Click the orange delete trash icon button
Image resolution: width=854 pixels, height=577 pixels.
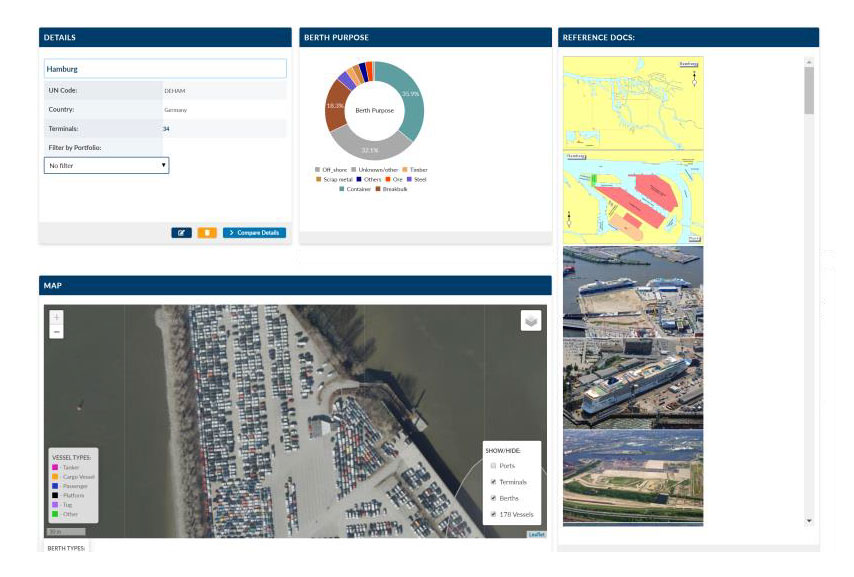pyautogui.click(x=207, y=233)
